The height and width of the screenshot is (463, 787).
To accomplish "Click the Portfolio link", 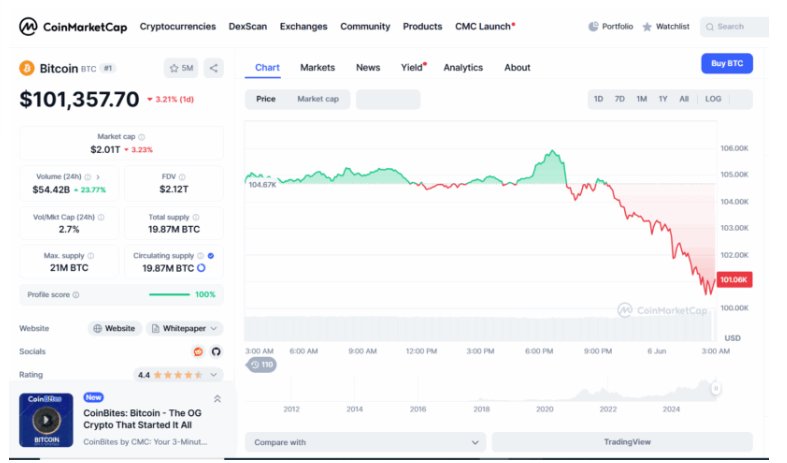I will 617,27.
